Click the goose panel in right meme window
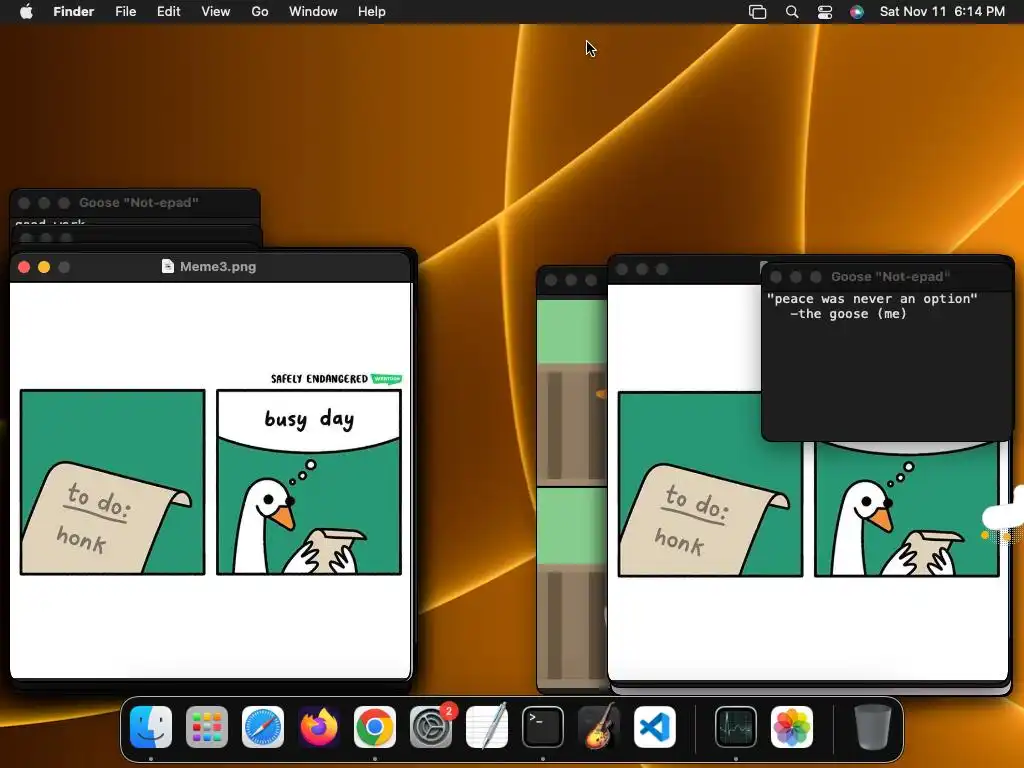The image size is (1024, 768). point(906,509)
